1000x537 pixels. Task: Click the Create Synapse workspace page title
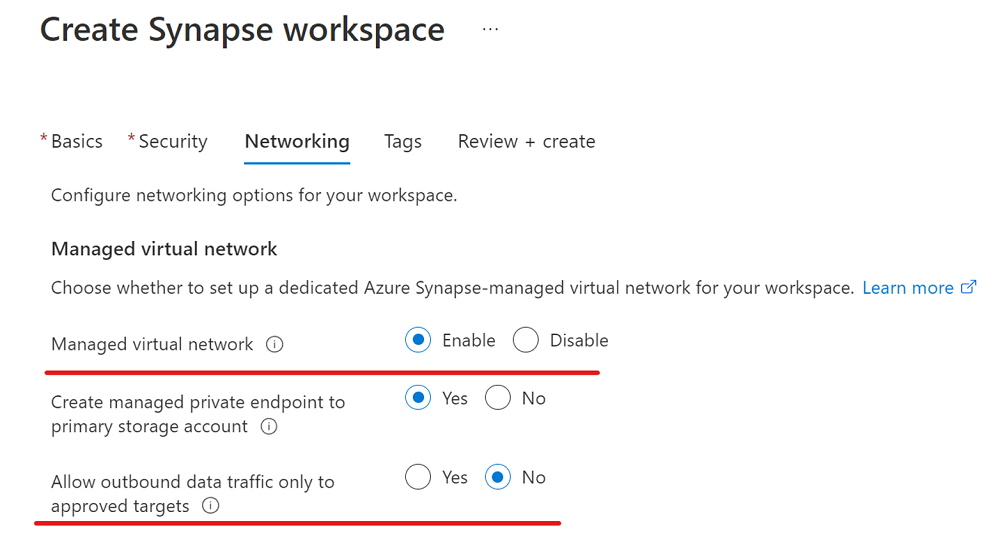(x=242, y=30)
